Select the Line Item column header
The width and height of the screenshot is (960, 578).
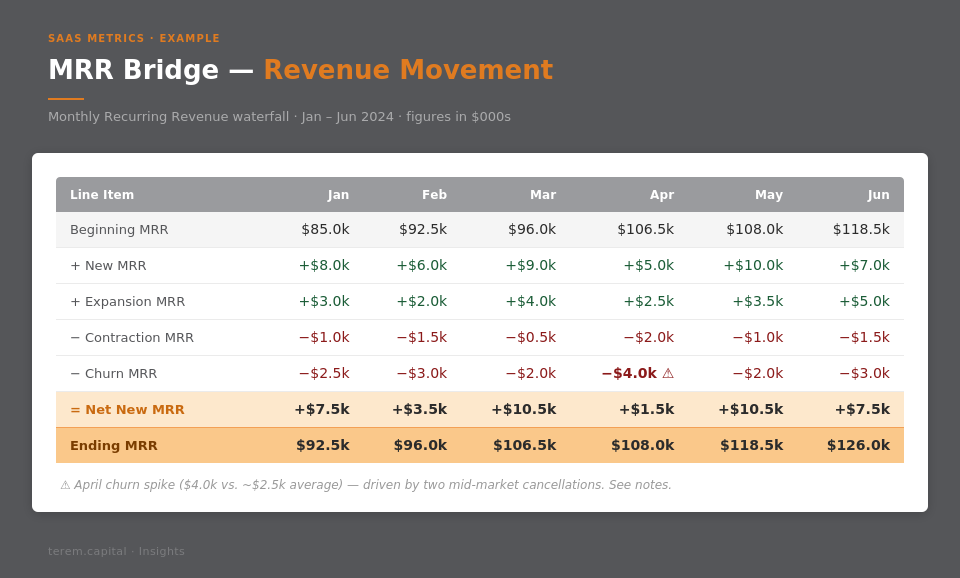(x=102, y=195)
